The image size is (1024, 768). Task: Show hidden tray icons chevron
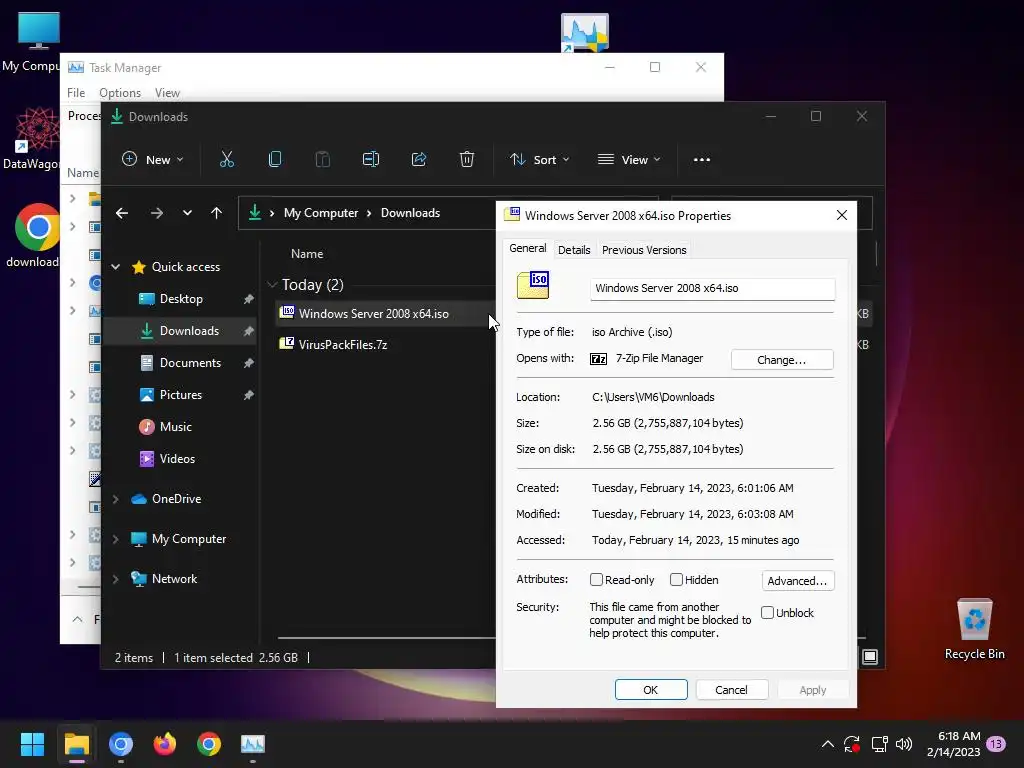[x=827, y=744]
